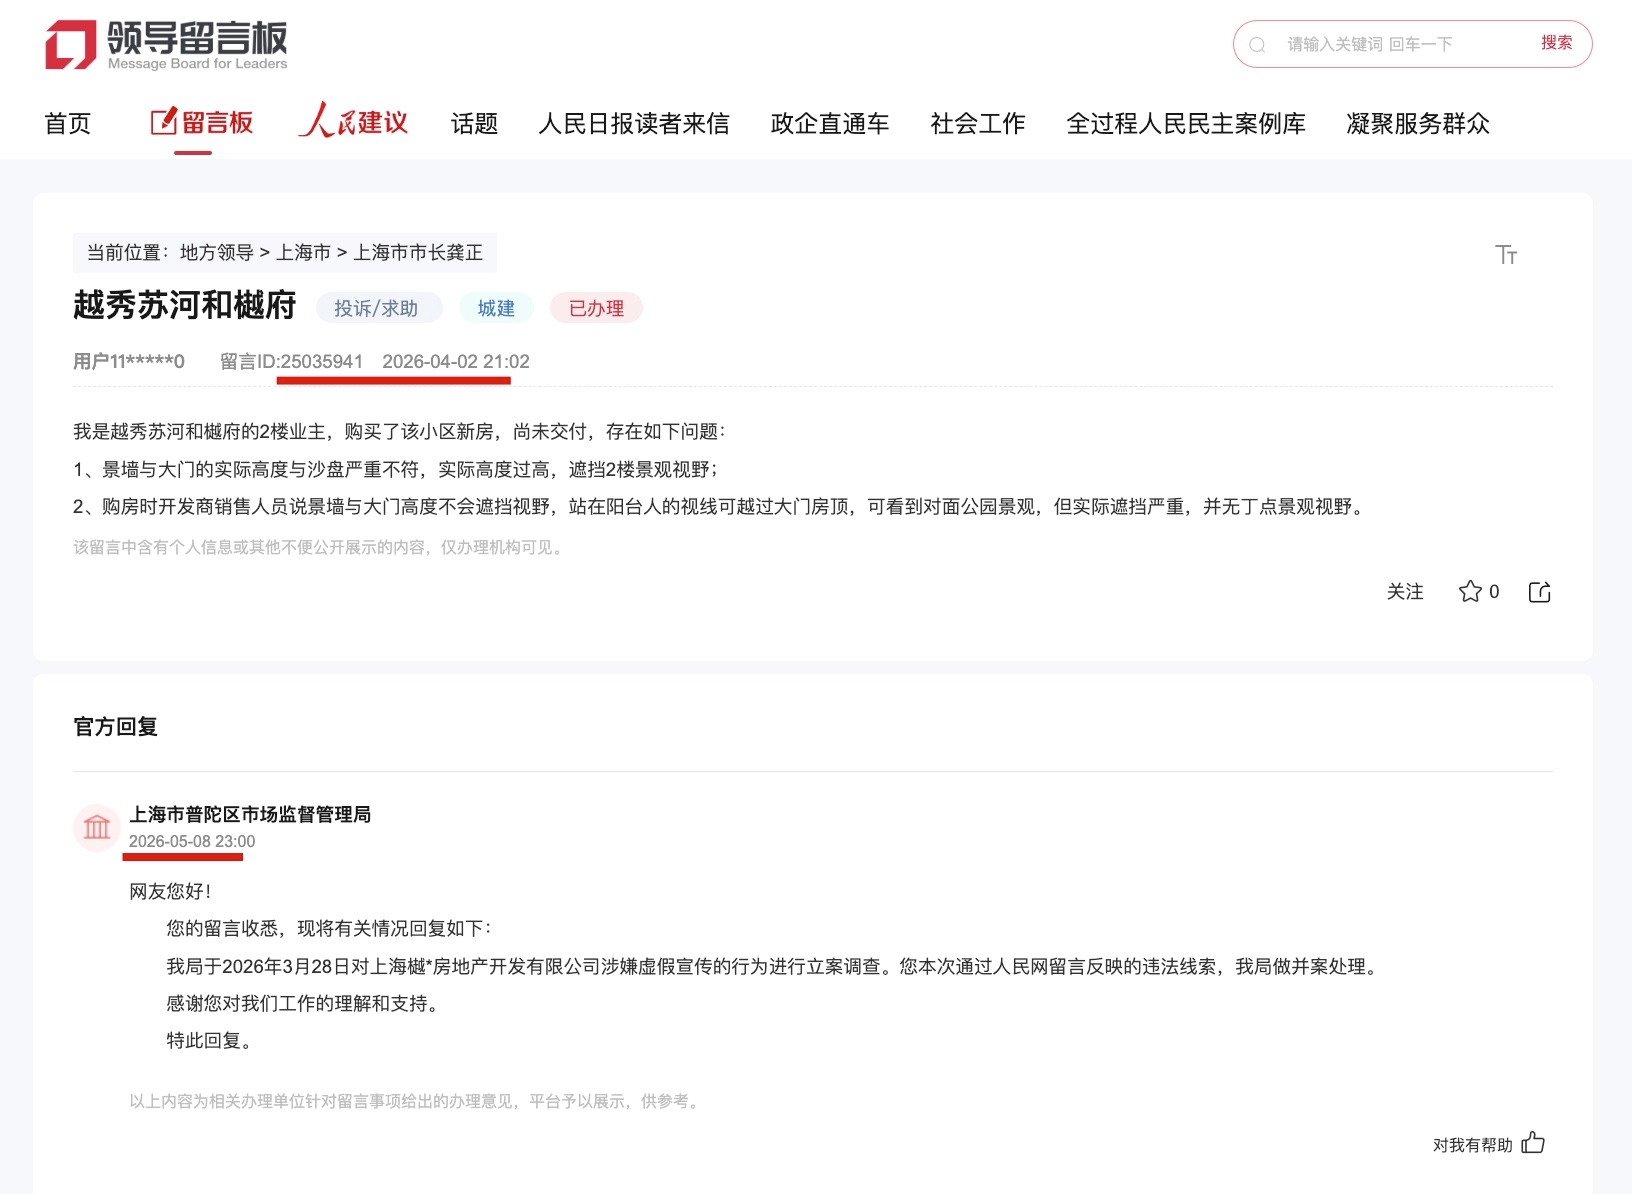Open the 人民建议 tab

click(x=353, y=121)
